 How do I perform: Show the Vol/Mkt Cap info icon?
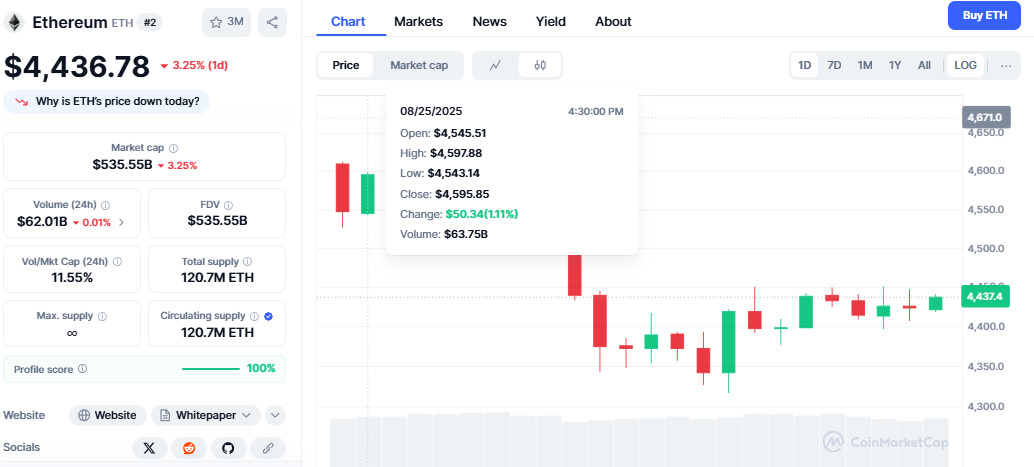pyautogui.click(x=117, y=261)
